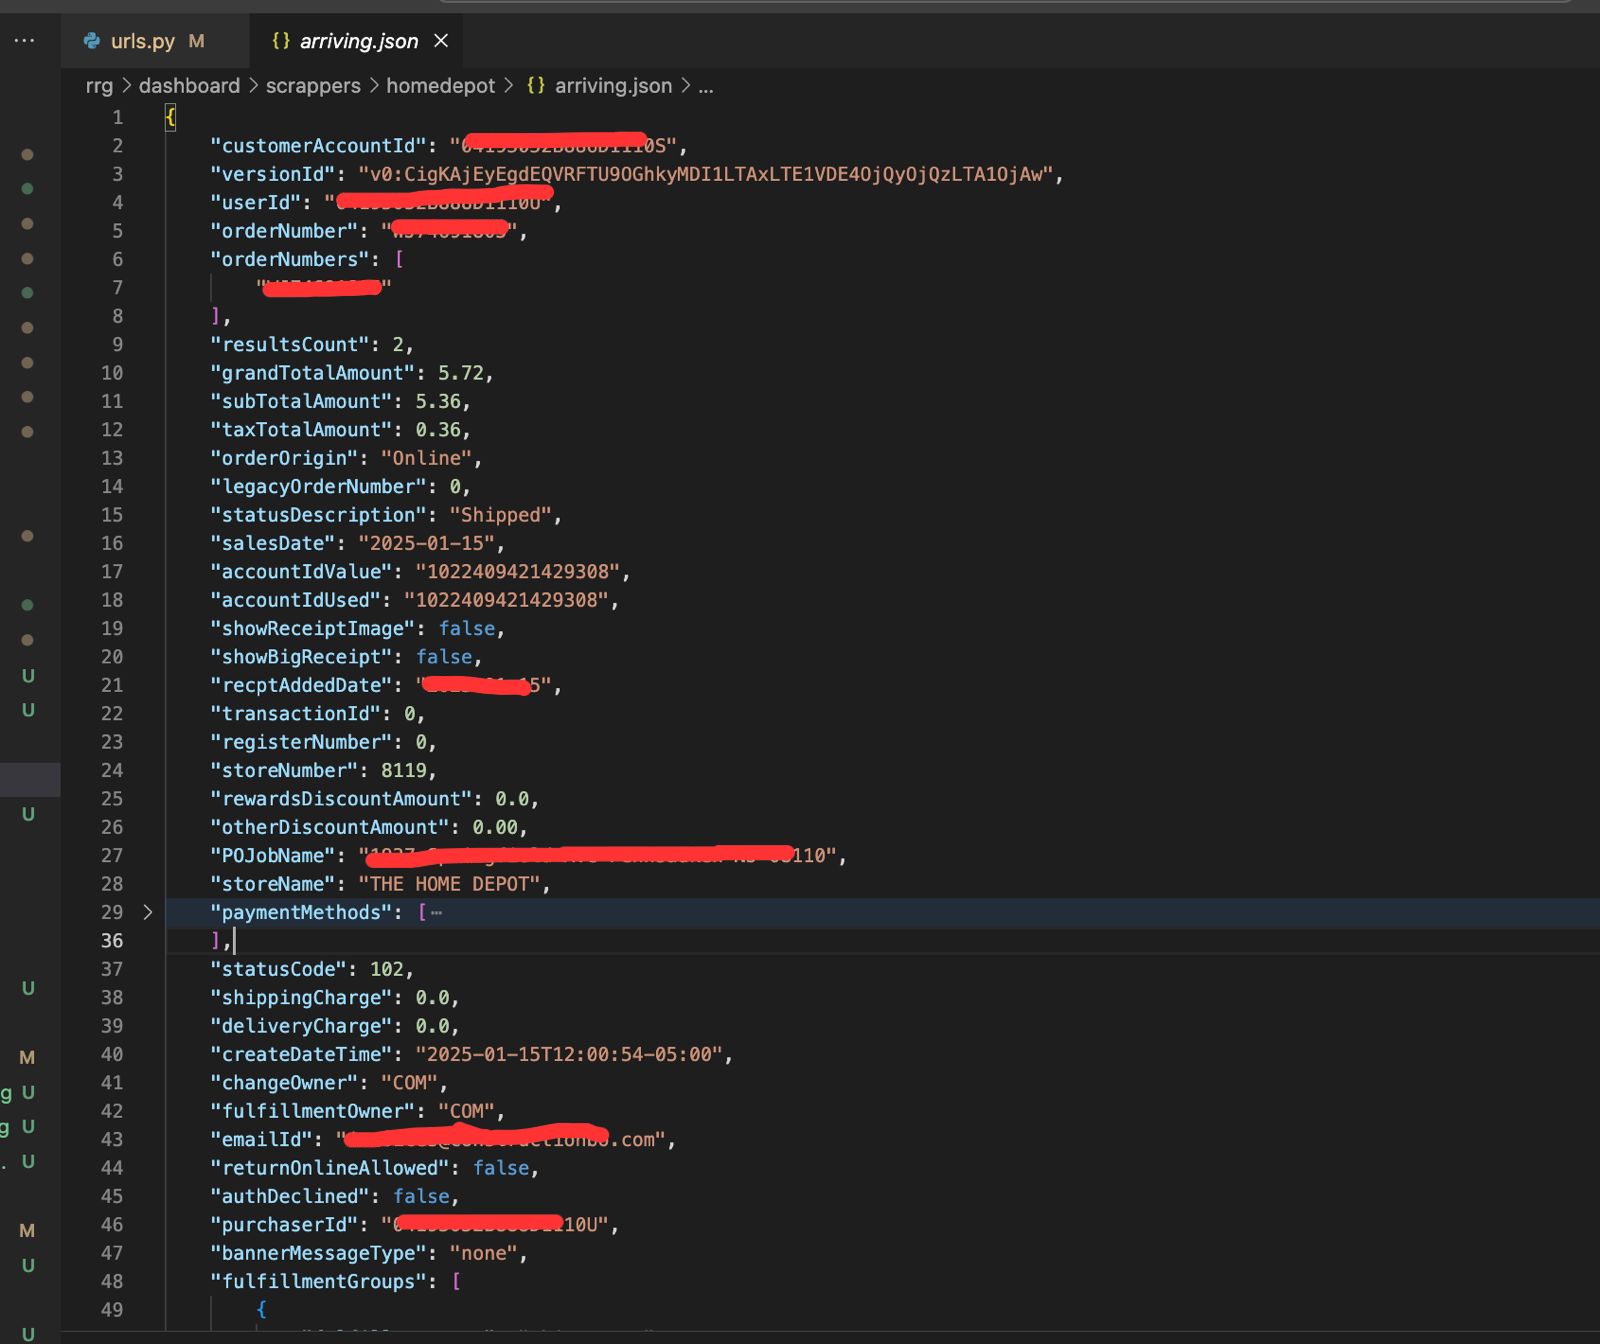Click the accountIdValue number string

[x=518, y=572]
